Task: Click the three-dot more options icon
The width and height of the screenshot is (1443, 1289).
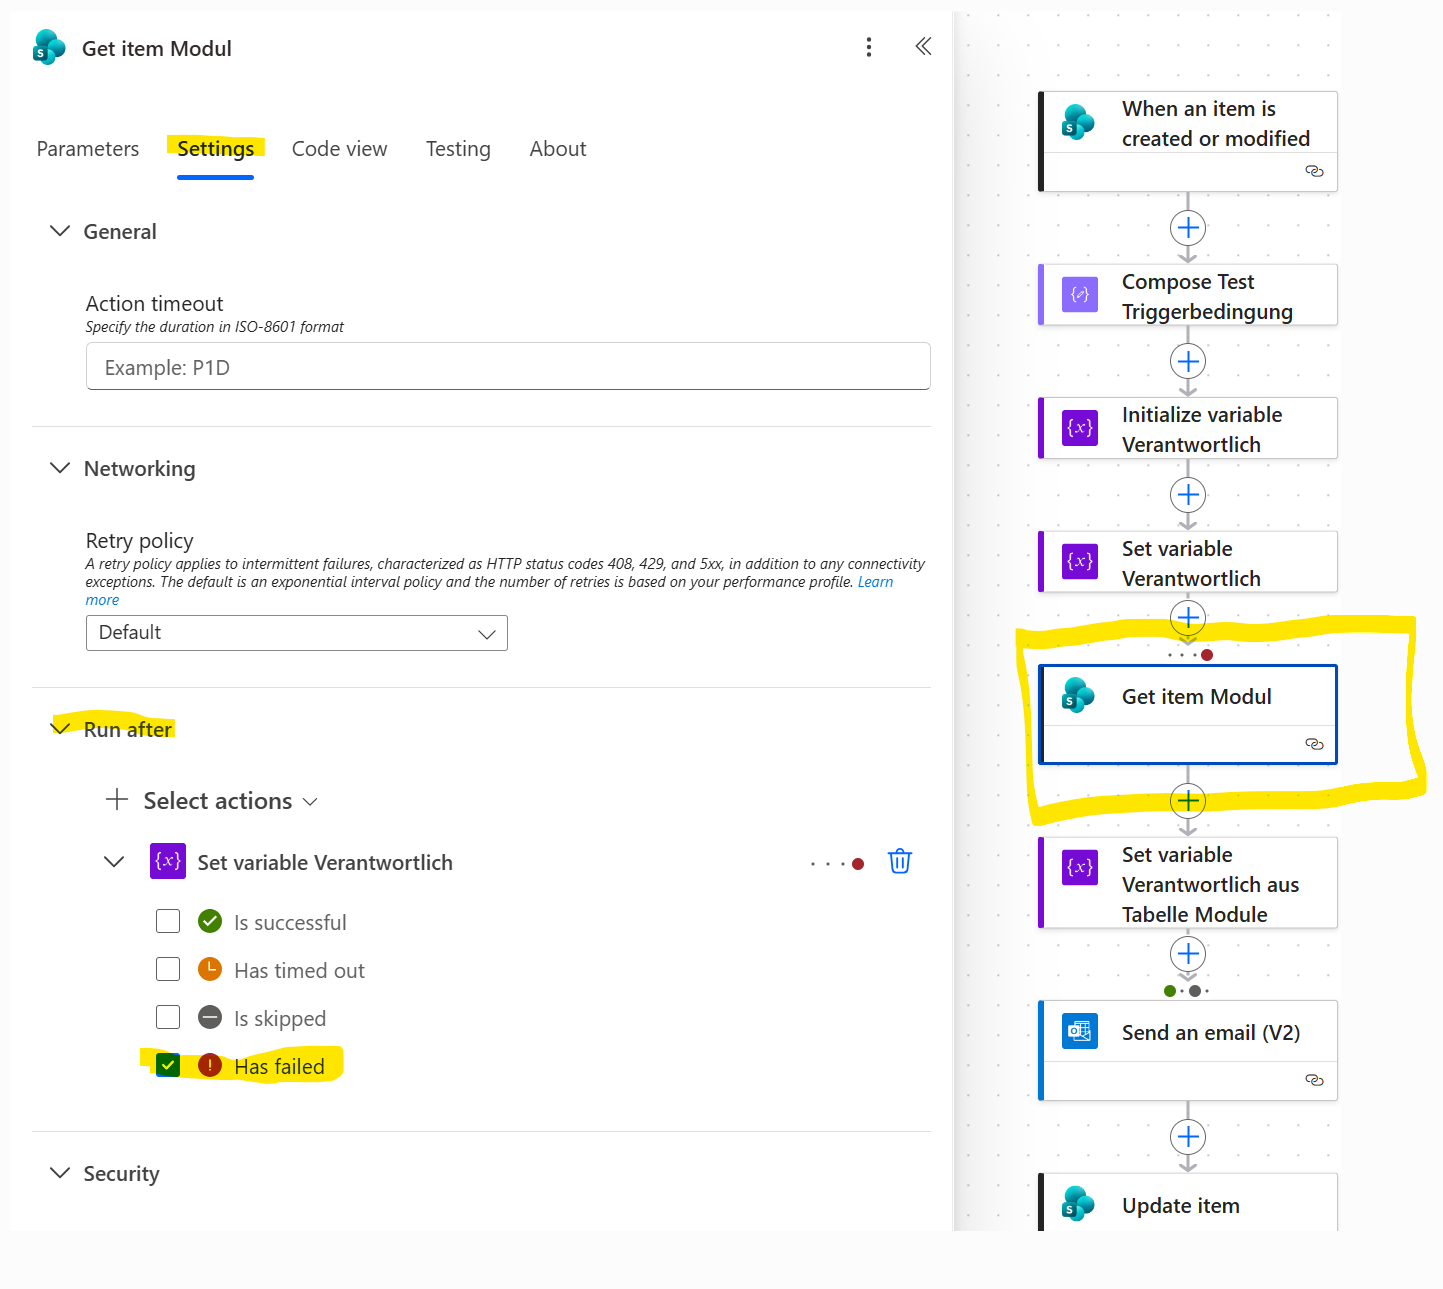Action: point(868,47)
